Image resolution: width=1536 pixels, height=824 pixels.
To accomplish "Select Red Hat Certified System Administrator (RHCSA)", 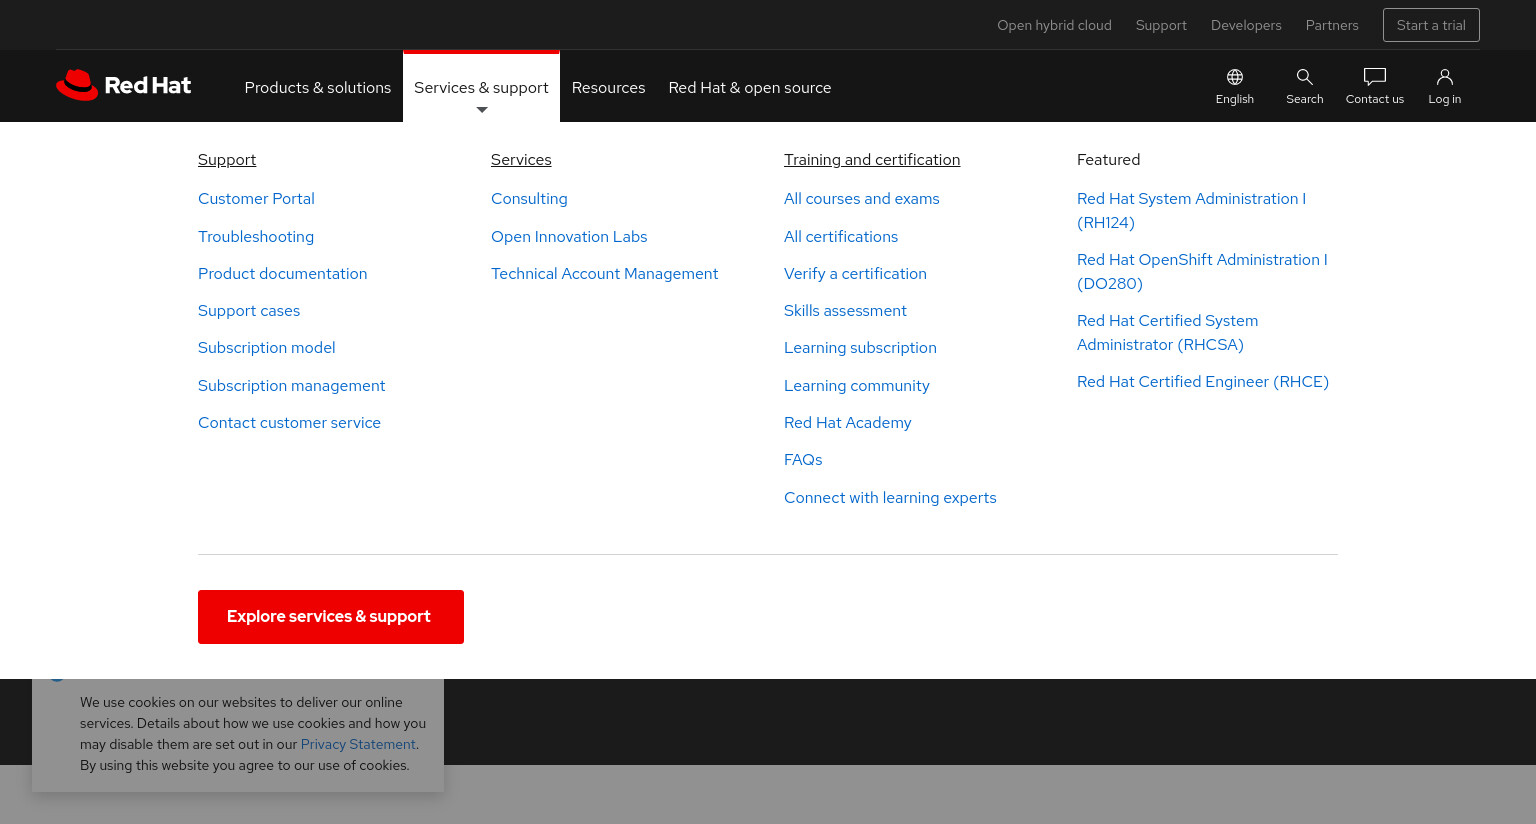I will [x=1168, y=333].
